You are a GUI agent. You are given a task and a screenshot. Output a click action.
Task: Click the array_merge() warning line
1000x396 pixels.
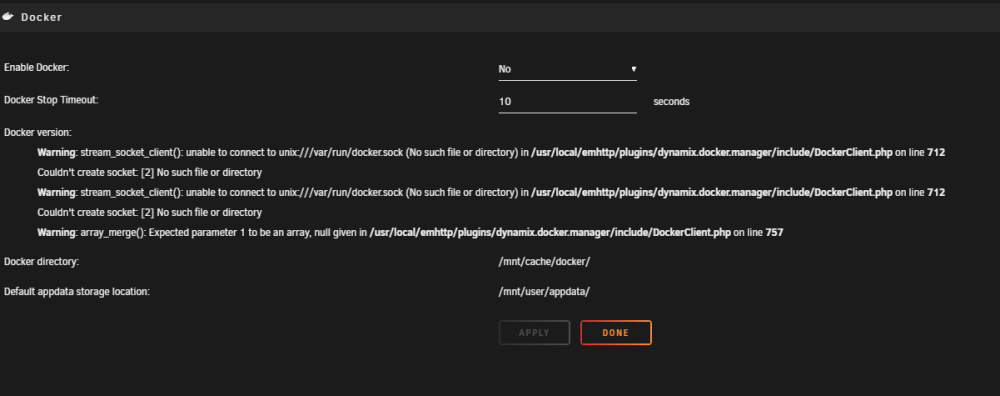tap(410, 233)
